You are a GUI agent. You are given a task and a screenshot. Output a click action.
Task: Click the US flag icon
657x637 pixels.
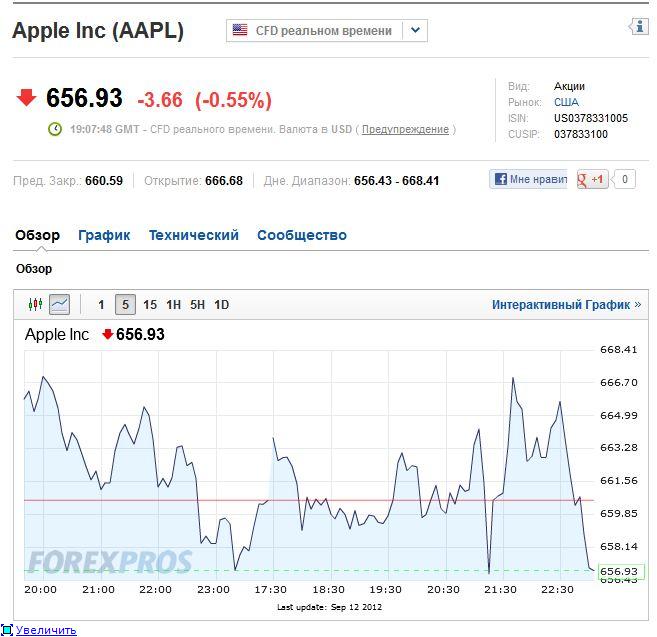[240, 30]
